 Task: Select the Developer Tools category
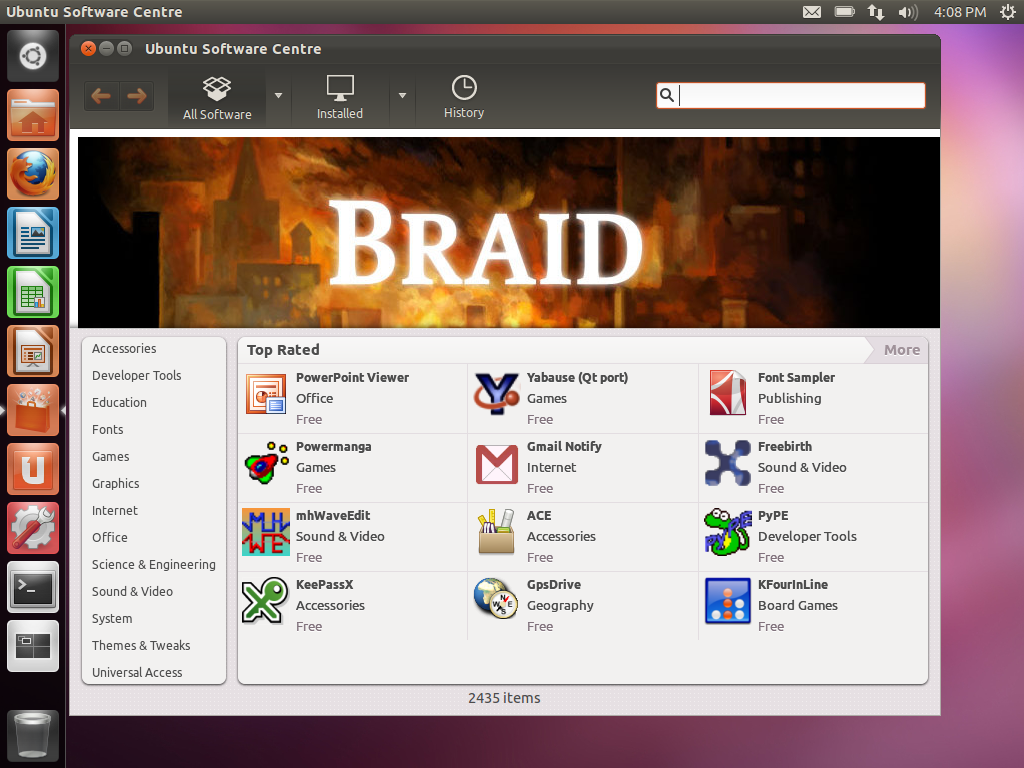point(136,376)
